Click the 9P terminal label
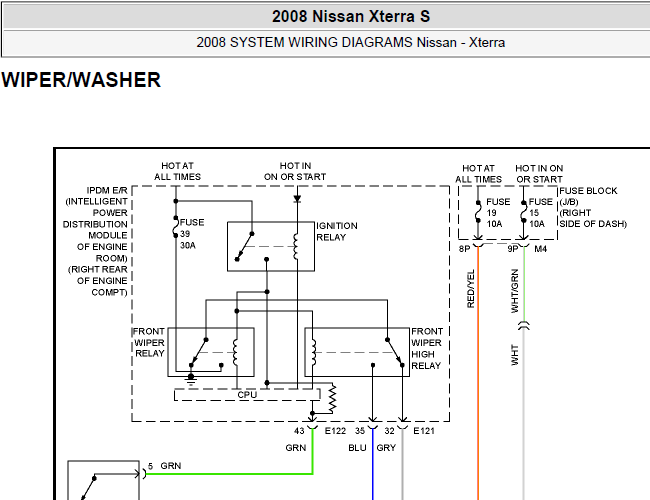 pyautogui.click(x=513, y=249)
